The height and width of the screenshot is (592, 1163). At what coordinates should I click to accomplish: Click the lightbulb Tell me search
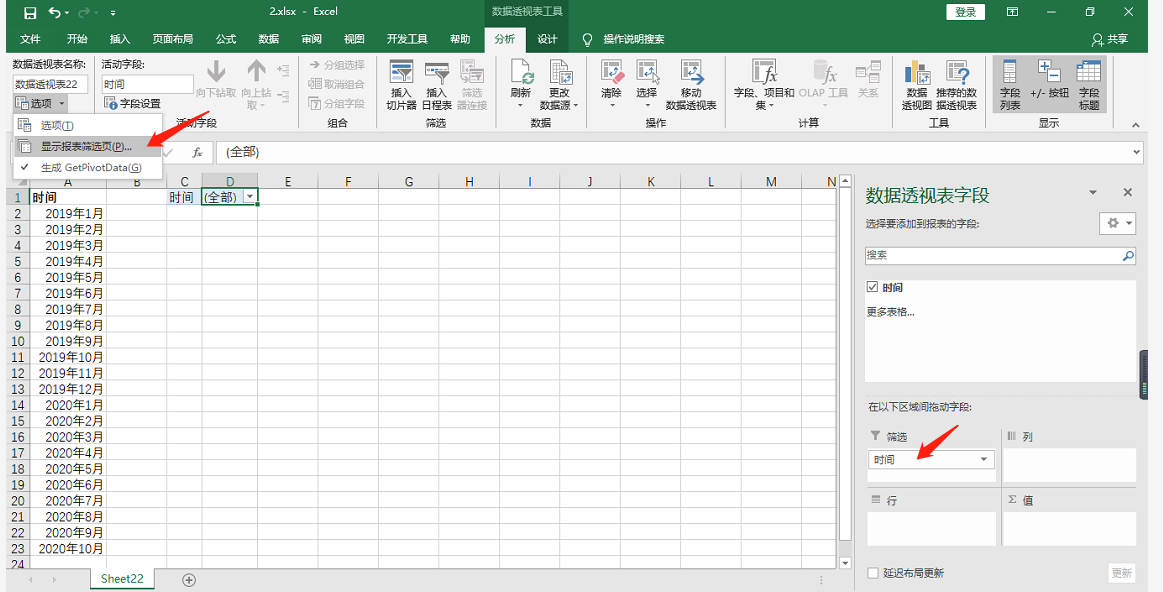pyautogui.click(x=587, y=39)
